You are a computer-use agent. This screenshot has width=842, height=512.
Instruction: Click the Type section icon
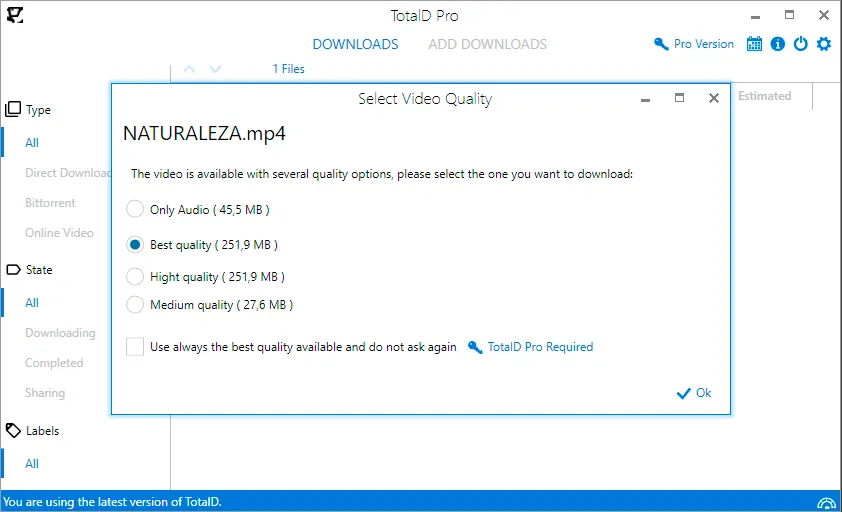[x=13, y=110]
